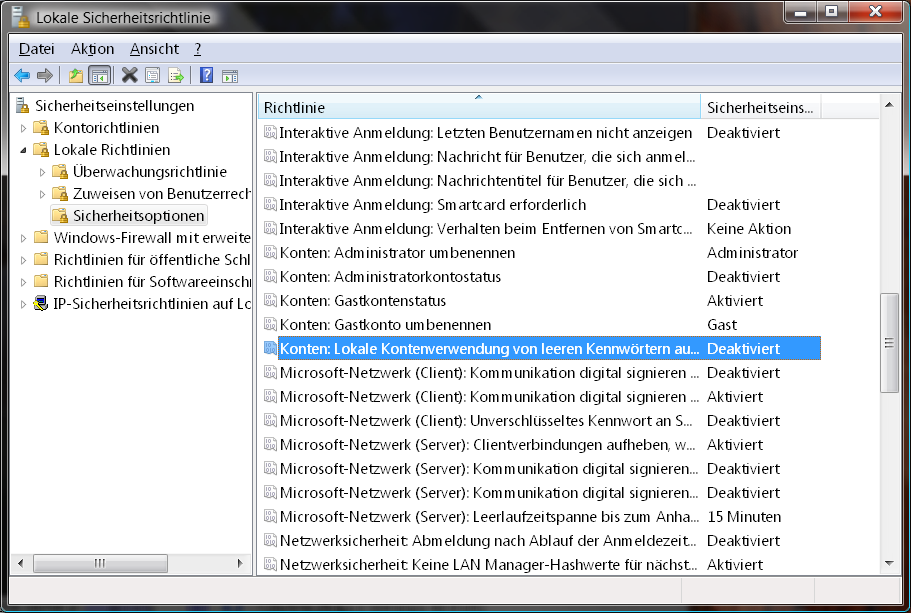The height and width of the screenshot is (613, 911).
Task: Open the Ansicht menu
Action: click(154, 48)
